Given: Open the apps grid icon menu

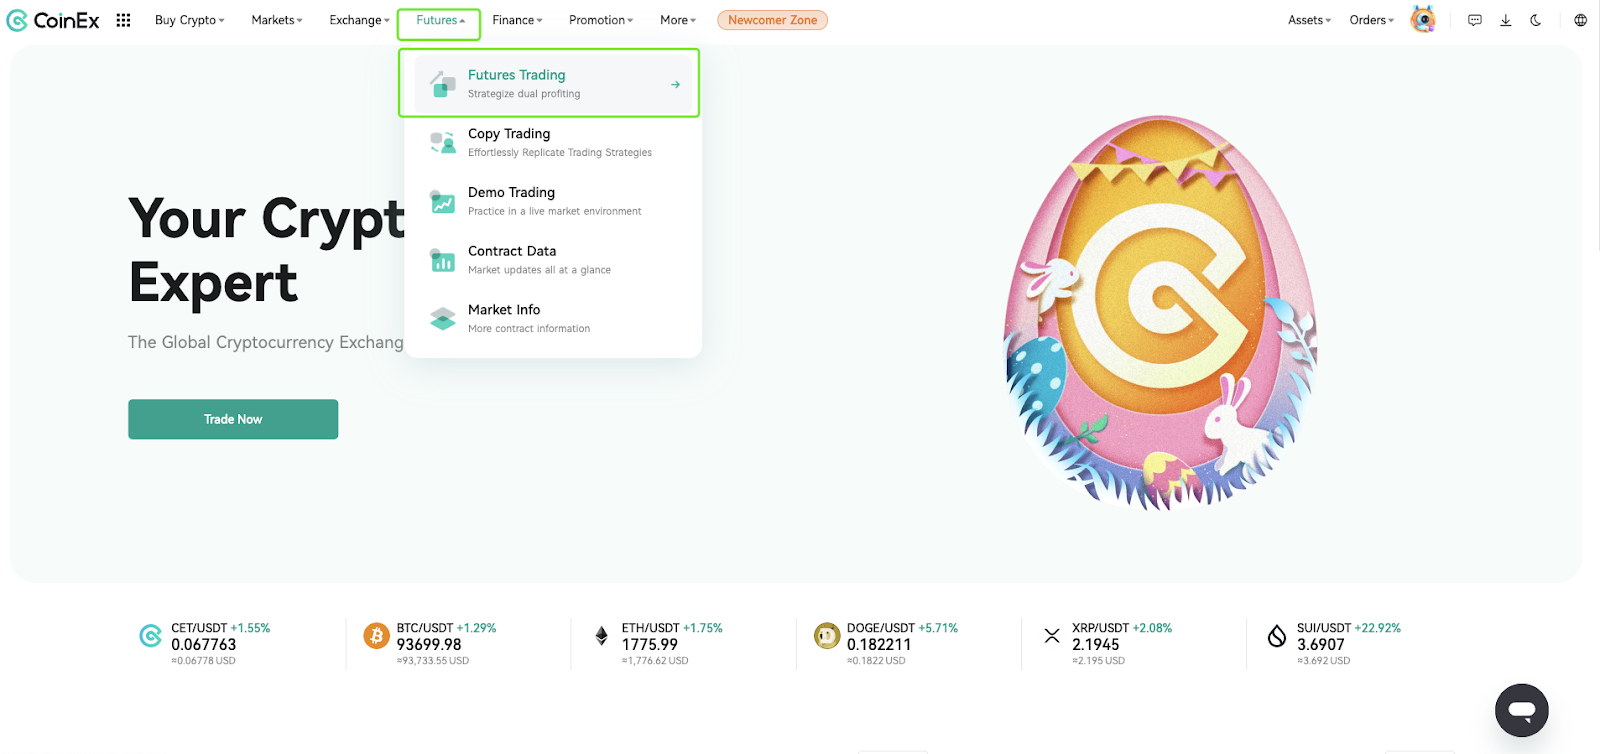Looking at the screenshot, I should [123, 20].
